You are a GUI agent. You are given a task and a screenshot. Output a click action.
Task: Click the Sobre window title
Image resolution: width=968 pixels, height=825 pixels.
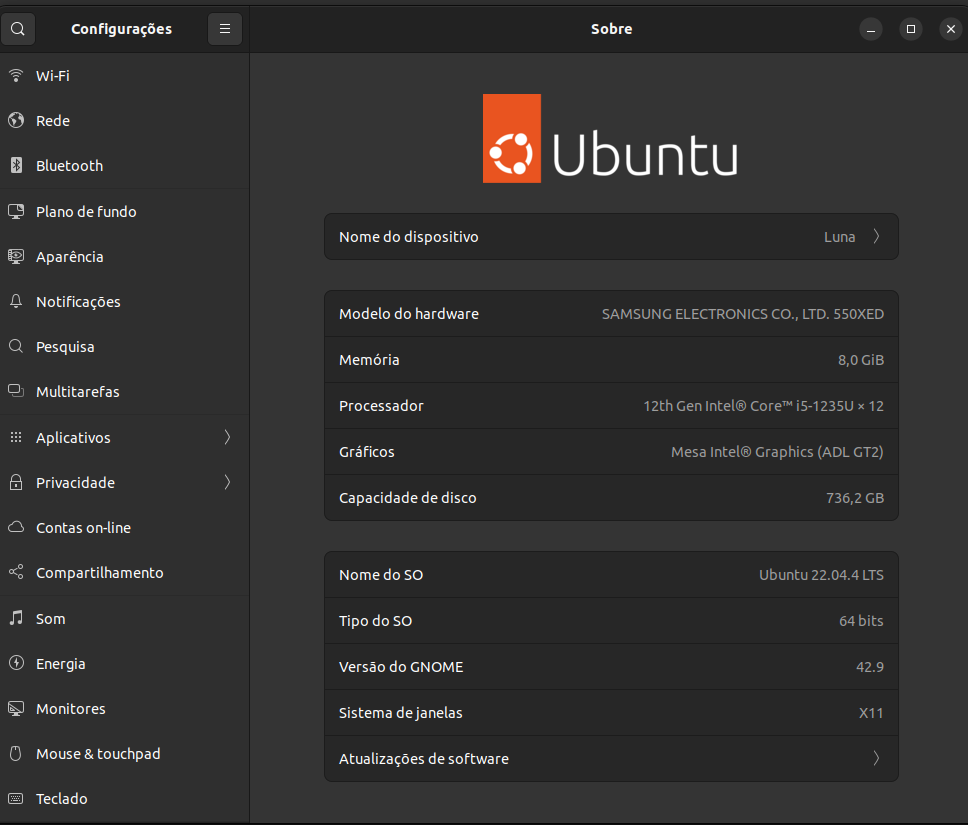point(611,29)
